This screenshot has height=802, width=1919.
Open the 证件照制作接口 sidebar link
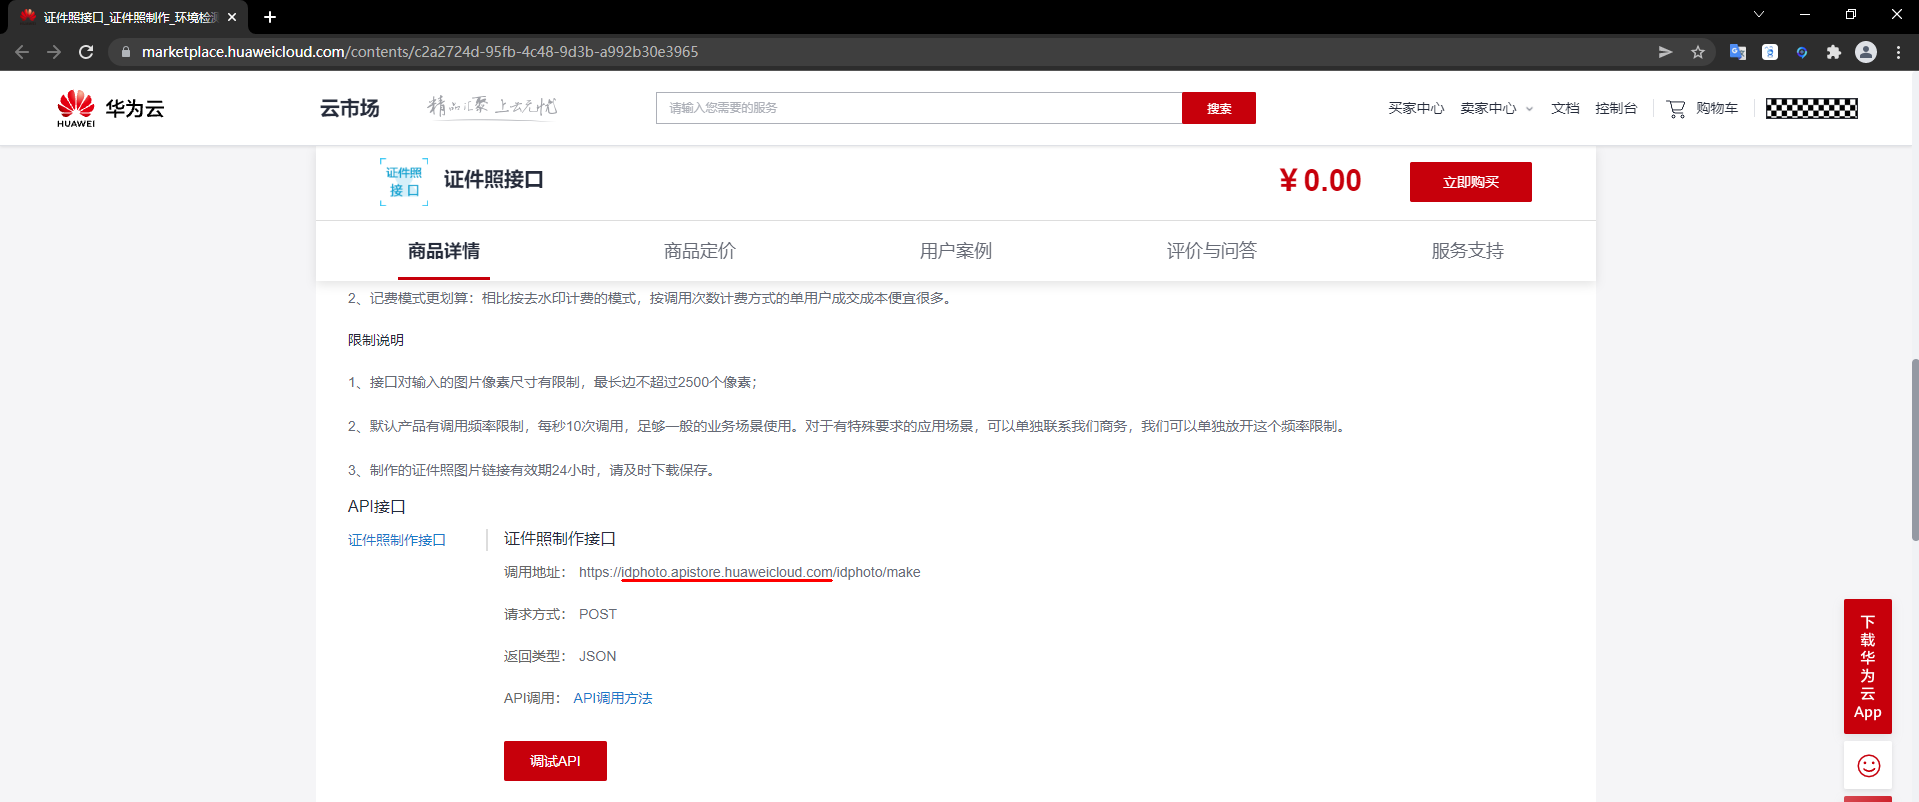(397, 540)
